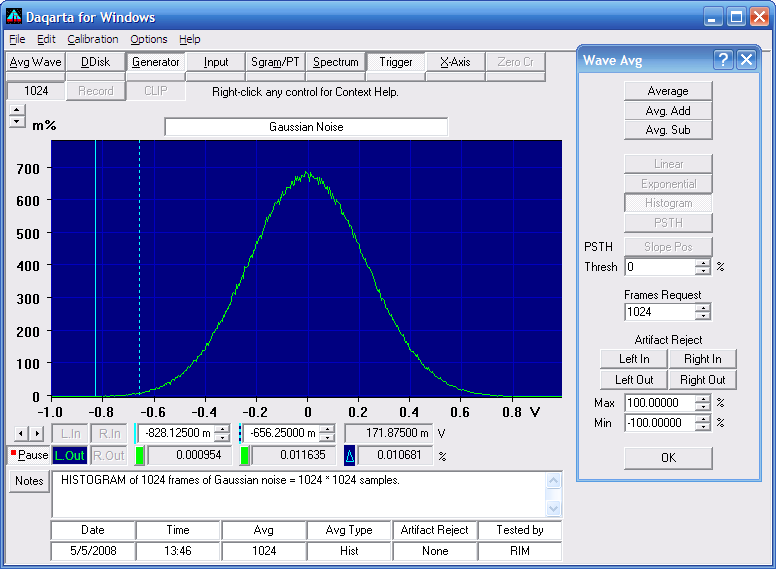This screenshot has height=569, width=776.
Task: Click the Gaussian Noise title field
Action: click(x=306, y=127)
